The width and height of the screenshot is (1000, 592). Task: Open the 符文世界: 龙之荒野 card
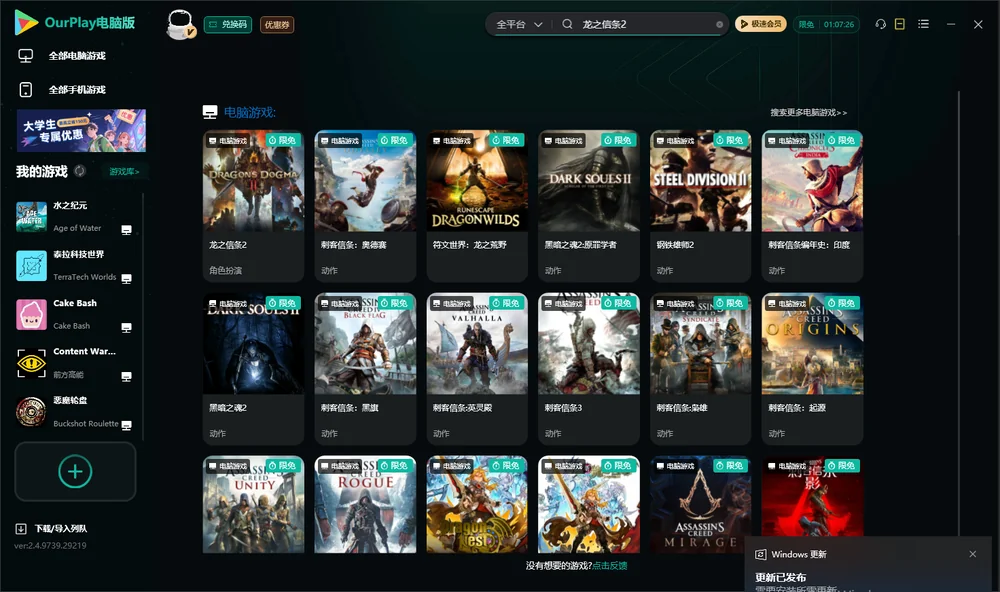[477, 206]
